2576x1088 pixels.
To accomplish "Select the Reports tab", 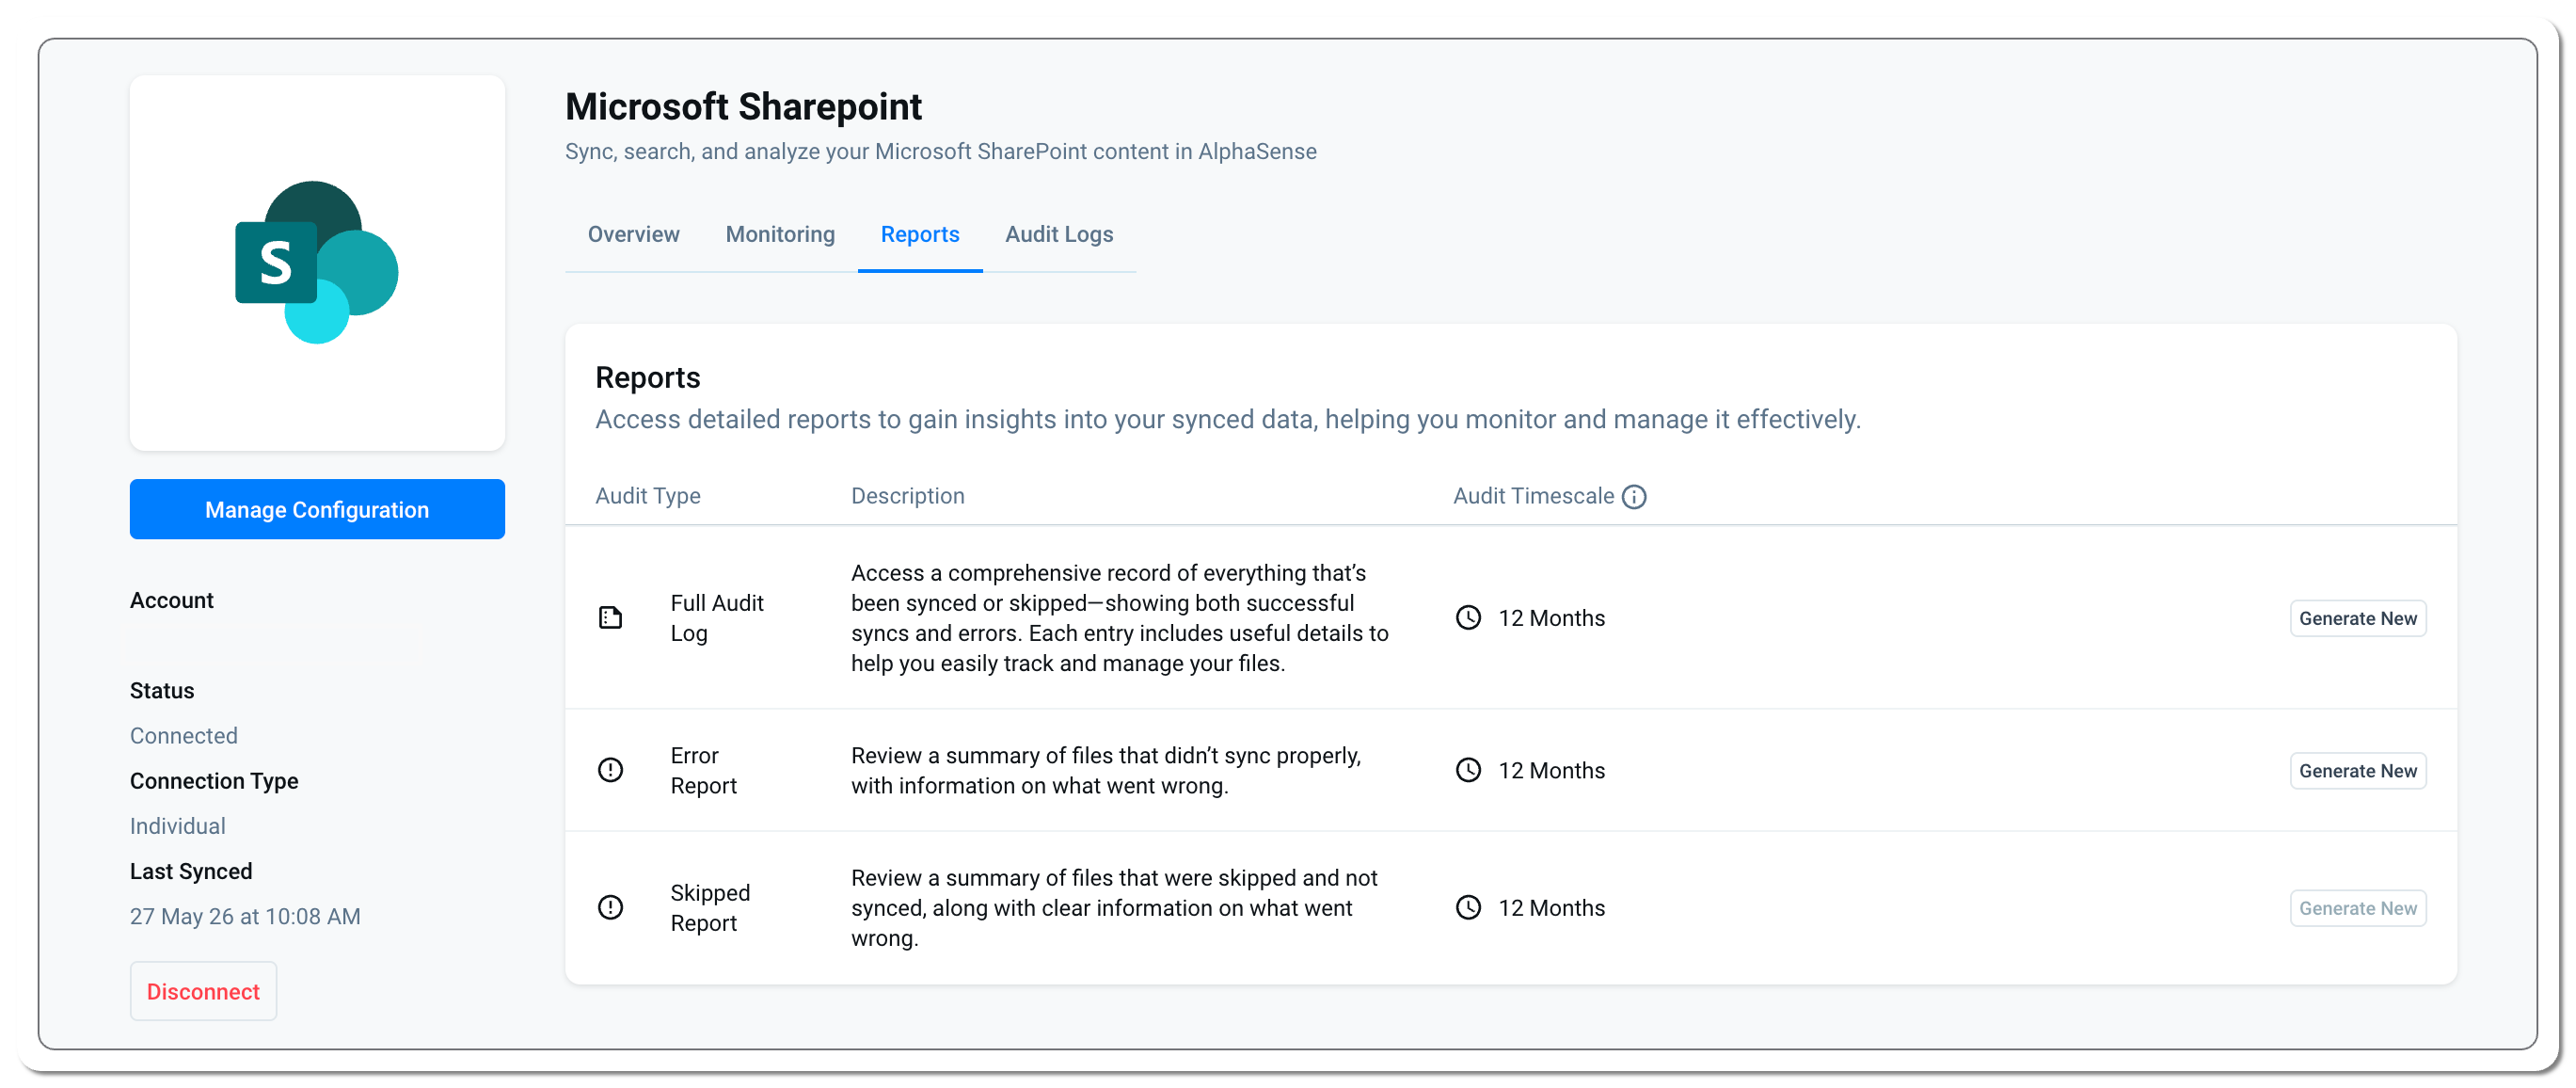I will (x=920, y=234).
